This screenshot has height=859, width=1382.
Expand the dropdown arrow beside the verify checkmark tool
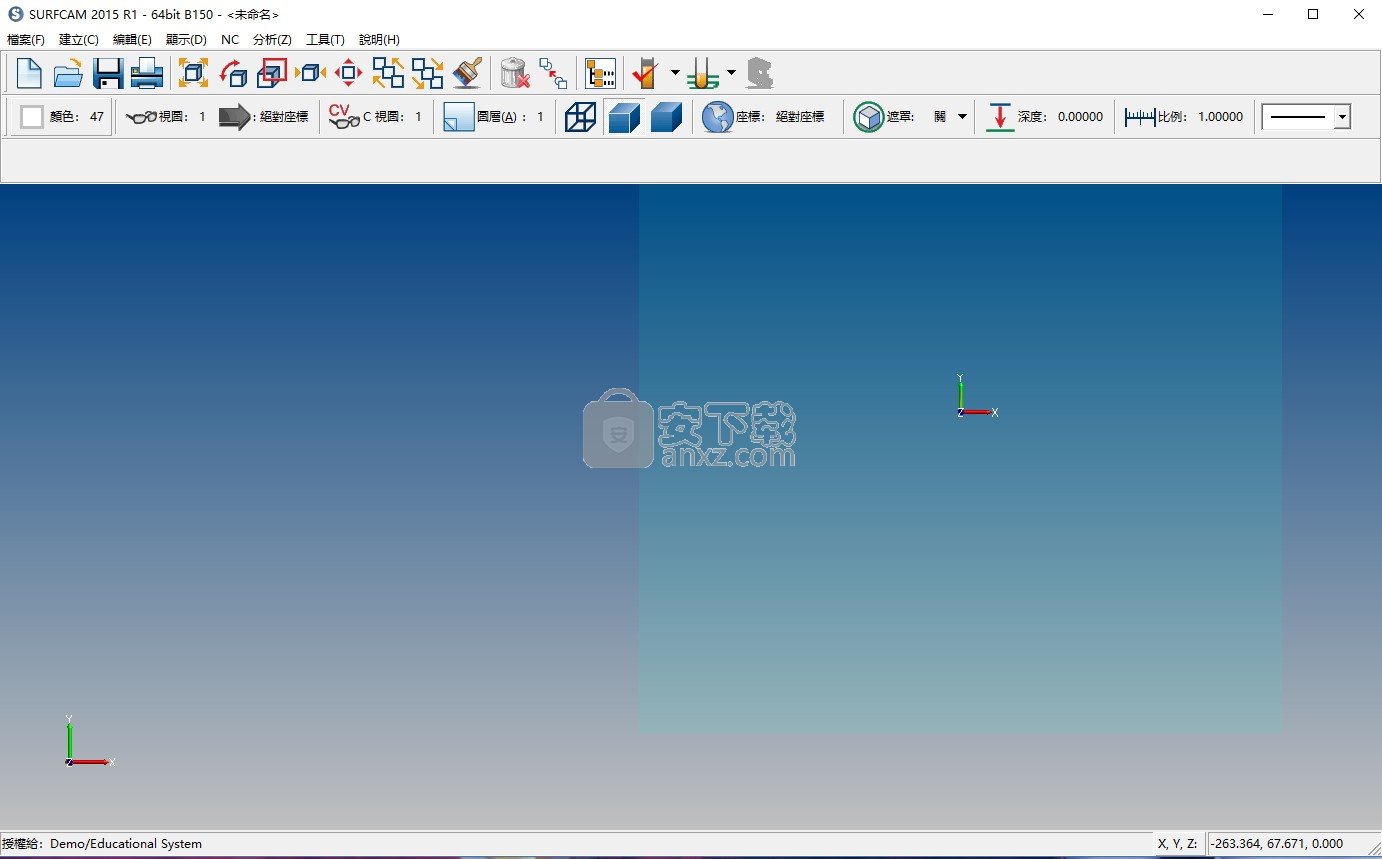[x=675, y=73]
